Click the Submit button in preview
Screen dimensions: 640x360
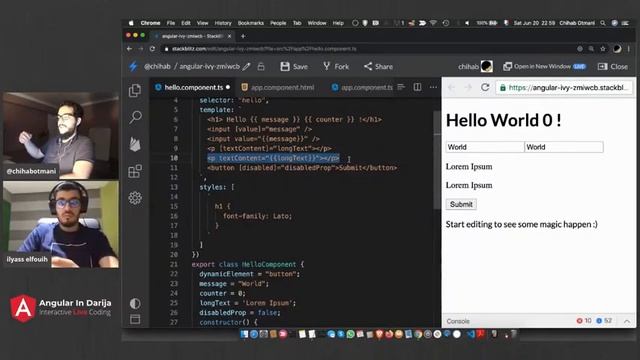461,204
